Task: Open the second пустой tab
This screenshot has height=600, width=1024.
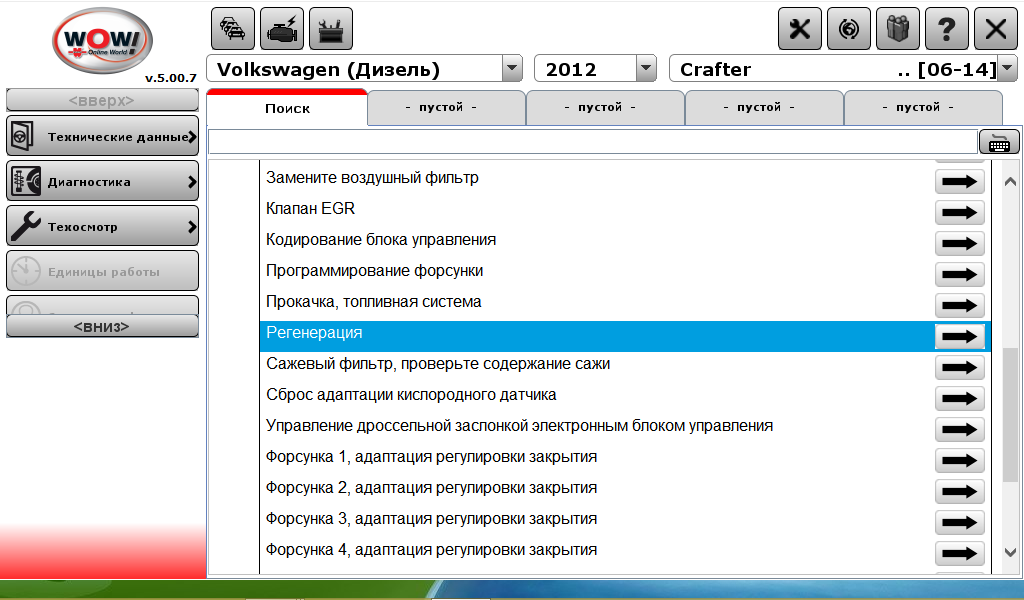Action: 605,107
